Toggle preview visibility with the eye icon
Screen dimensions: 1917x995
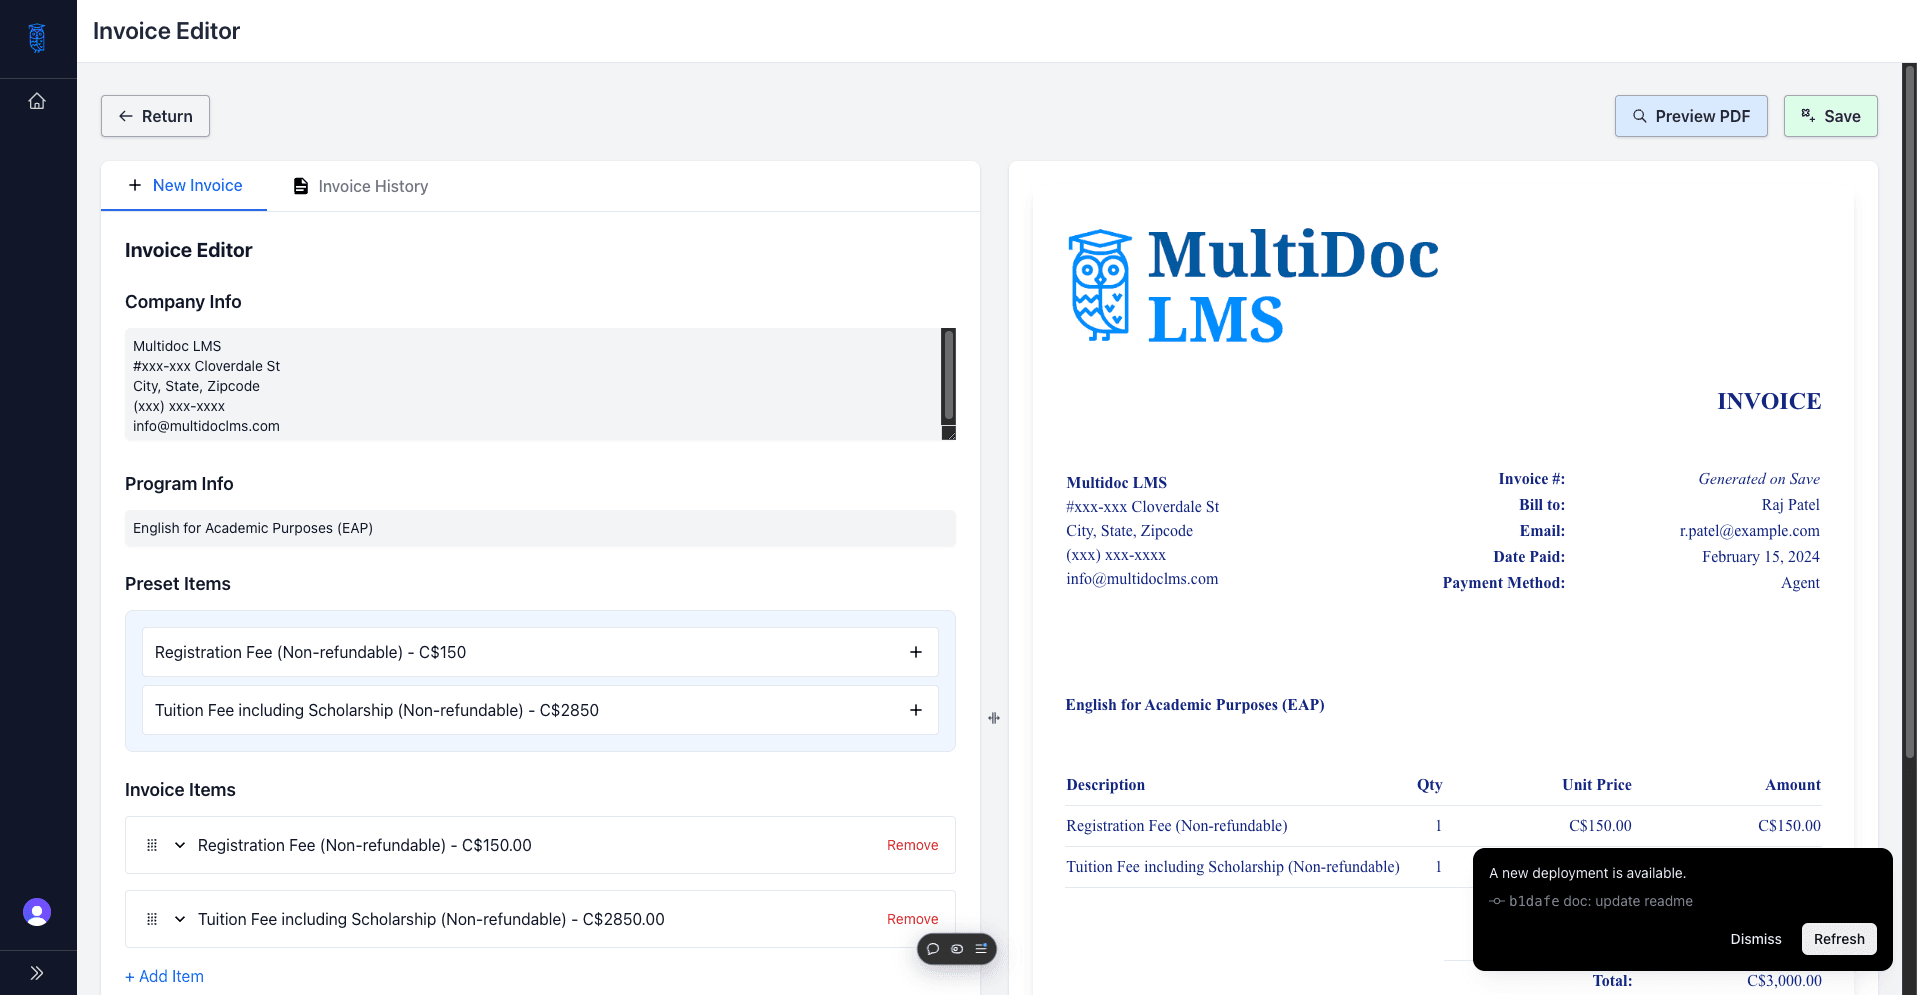(957, 948)
